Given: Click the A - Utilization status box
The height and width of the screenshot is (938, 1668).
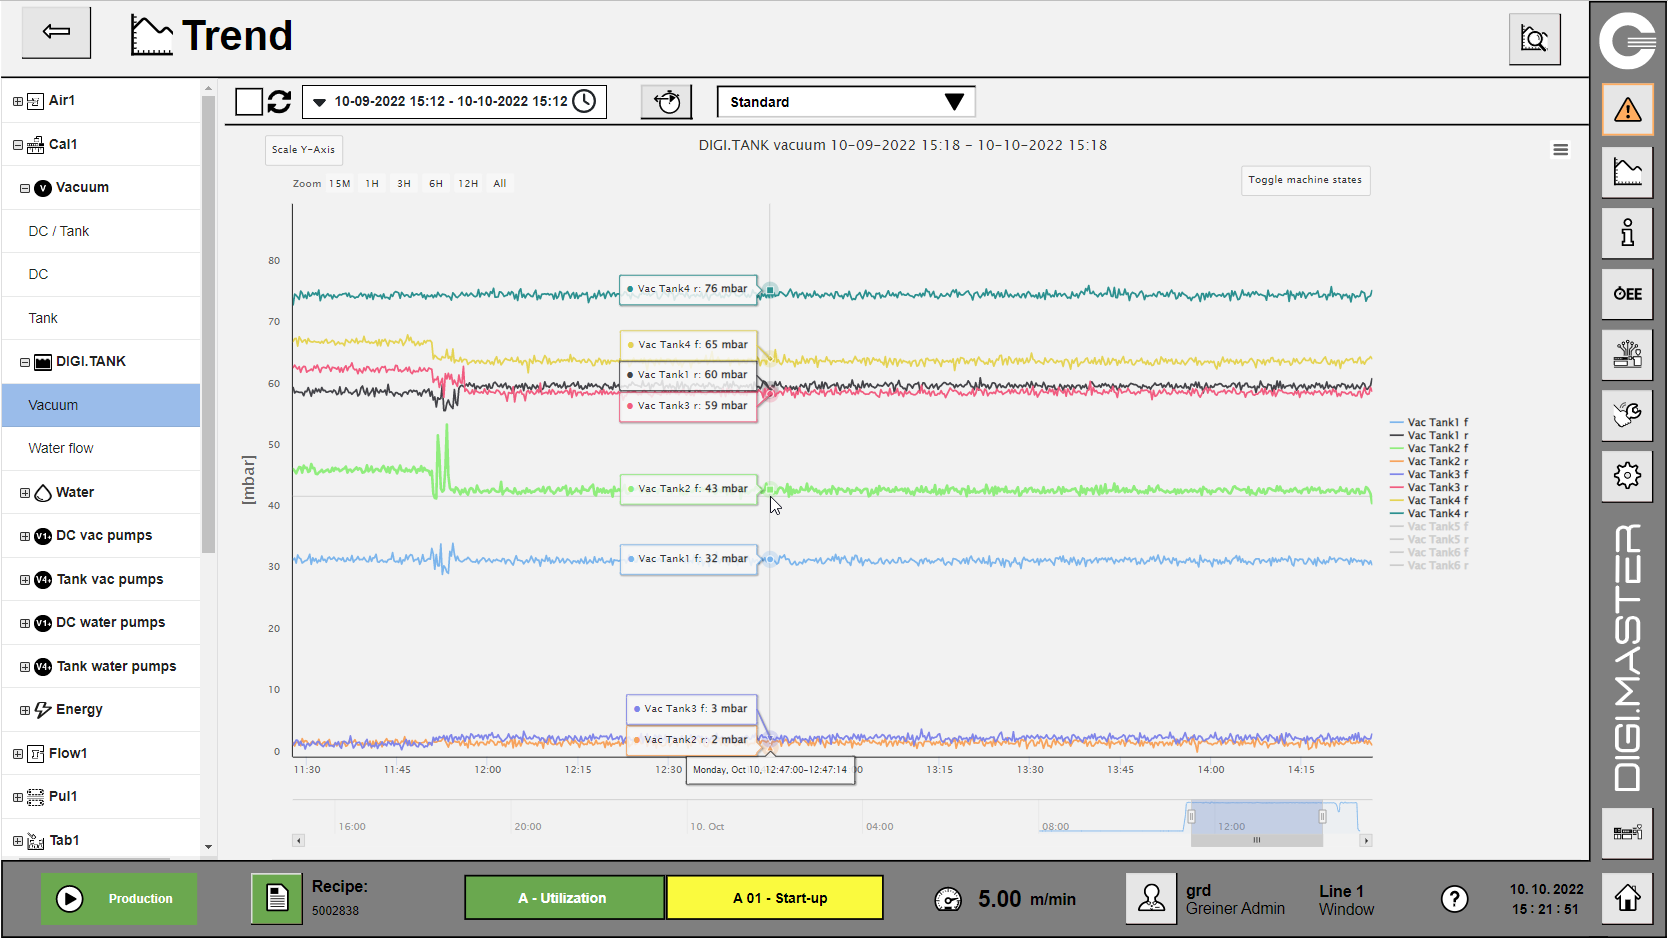Looking at the screenshot, I should click(x=564, y=898).
